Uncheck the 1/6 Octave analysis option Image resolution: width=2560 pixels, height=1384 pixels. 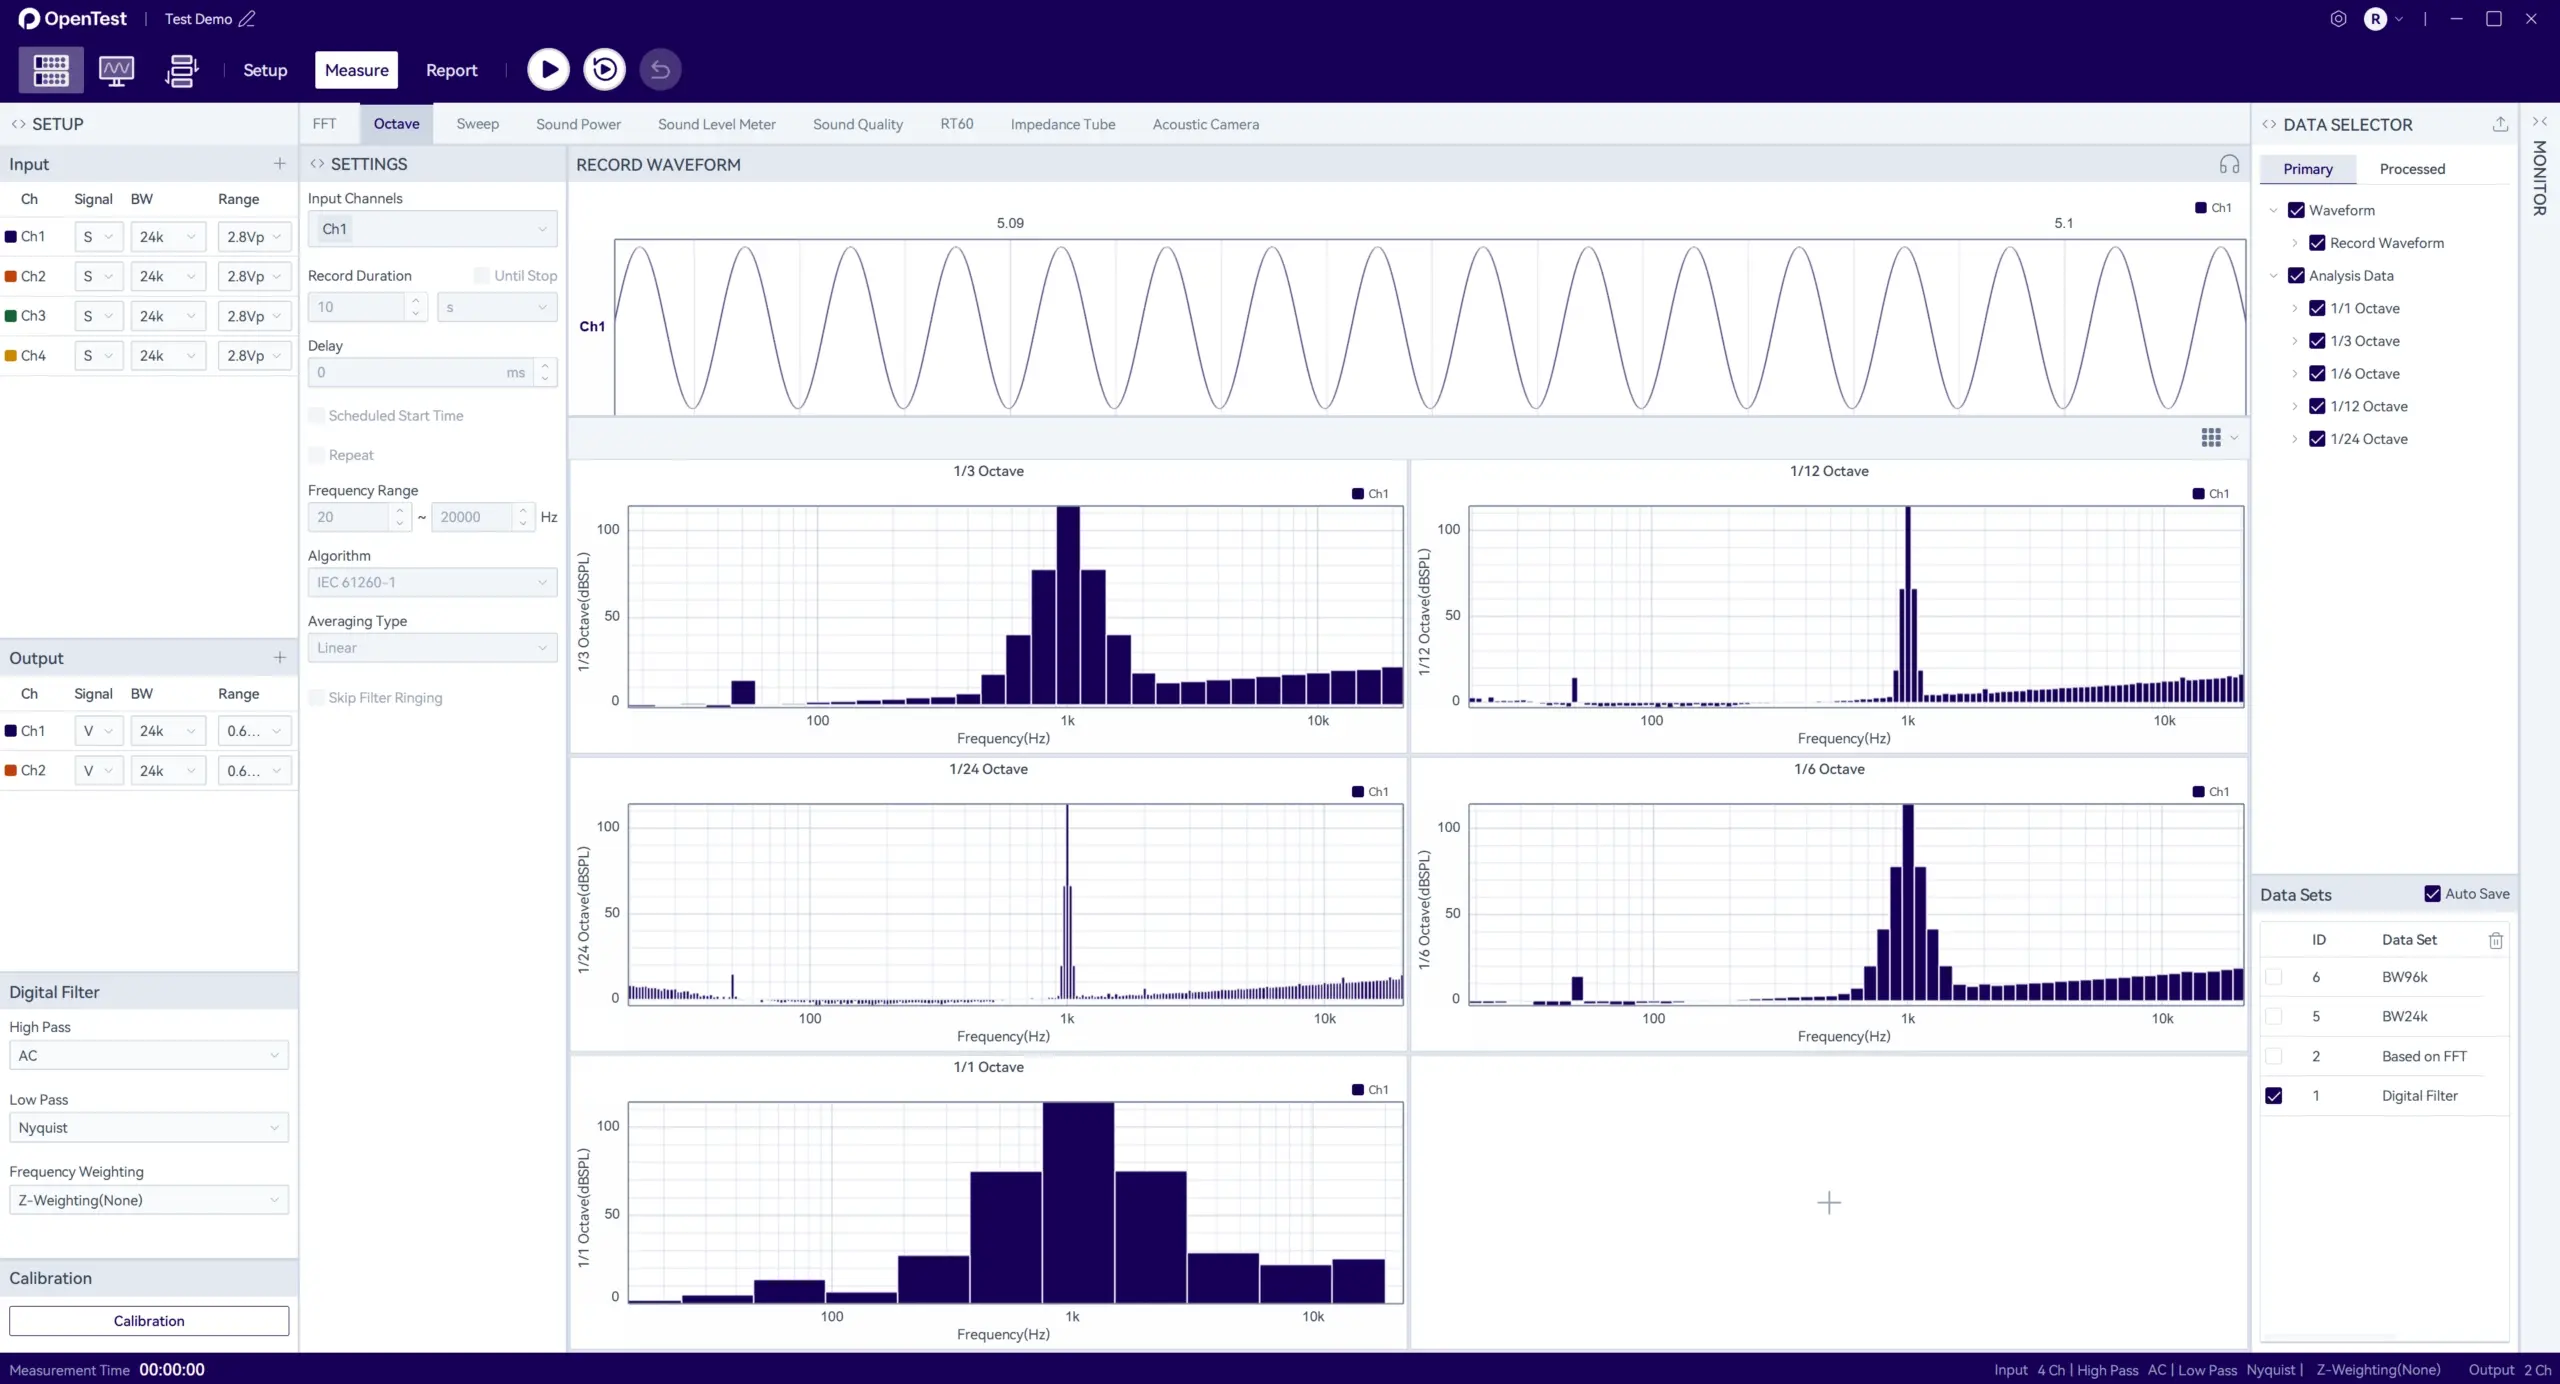coord(2317,373)
